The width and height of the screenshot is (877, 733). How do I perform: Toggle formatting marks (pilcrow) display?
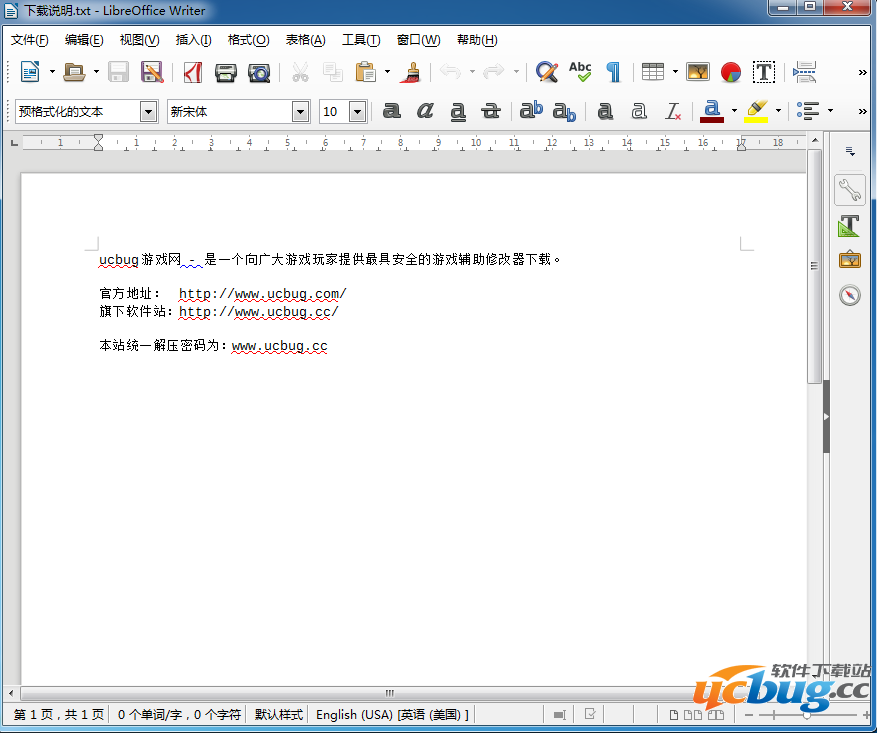(613, 72)
